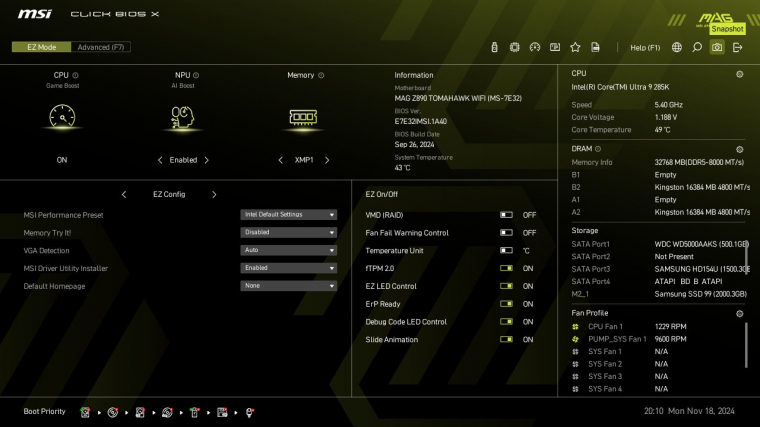Image resolution: width=760 pixels, height=427 pixels.
Task: Click the exit BIOS icon
Action: pyautogui.click(x=737, y=47)
